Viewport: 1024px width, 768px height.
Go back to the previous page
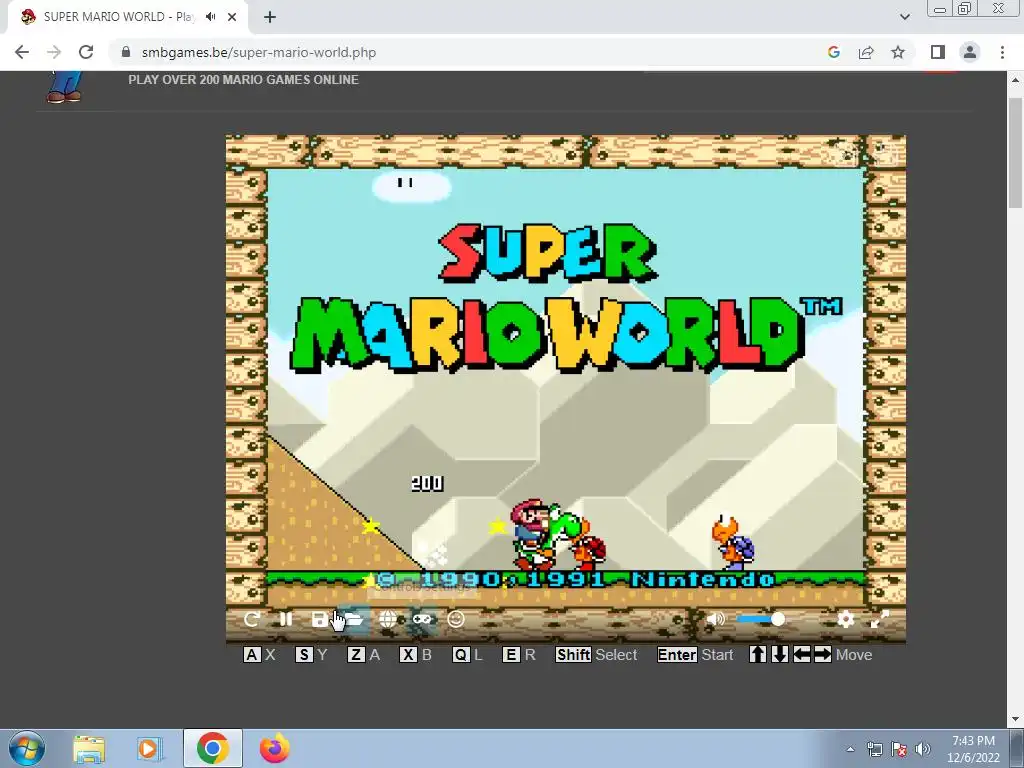click(x=22, y=52)
